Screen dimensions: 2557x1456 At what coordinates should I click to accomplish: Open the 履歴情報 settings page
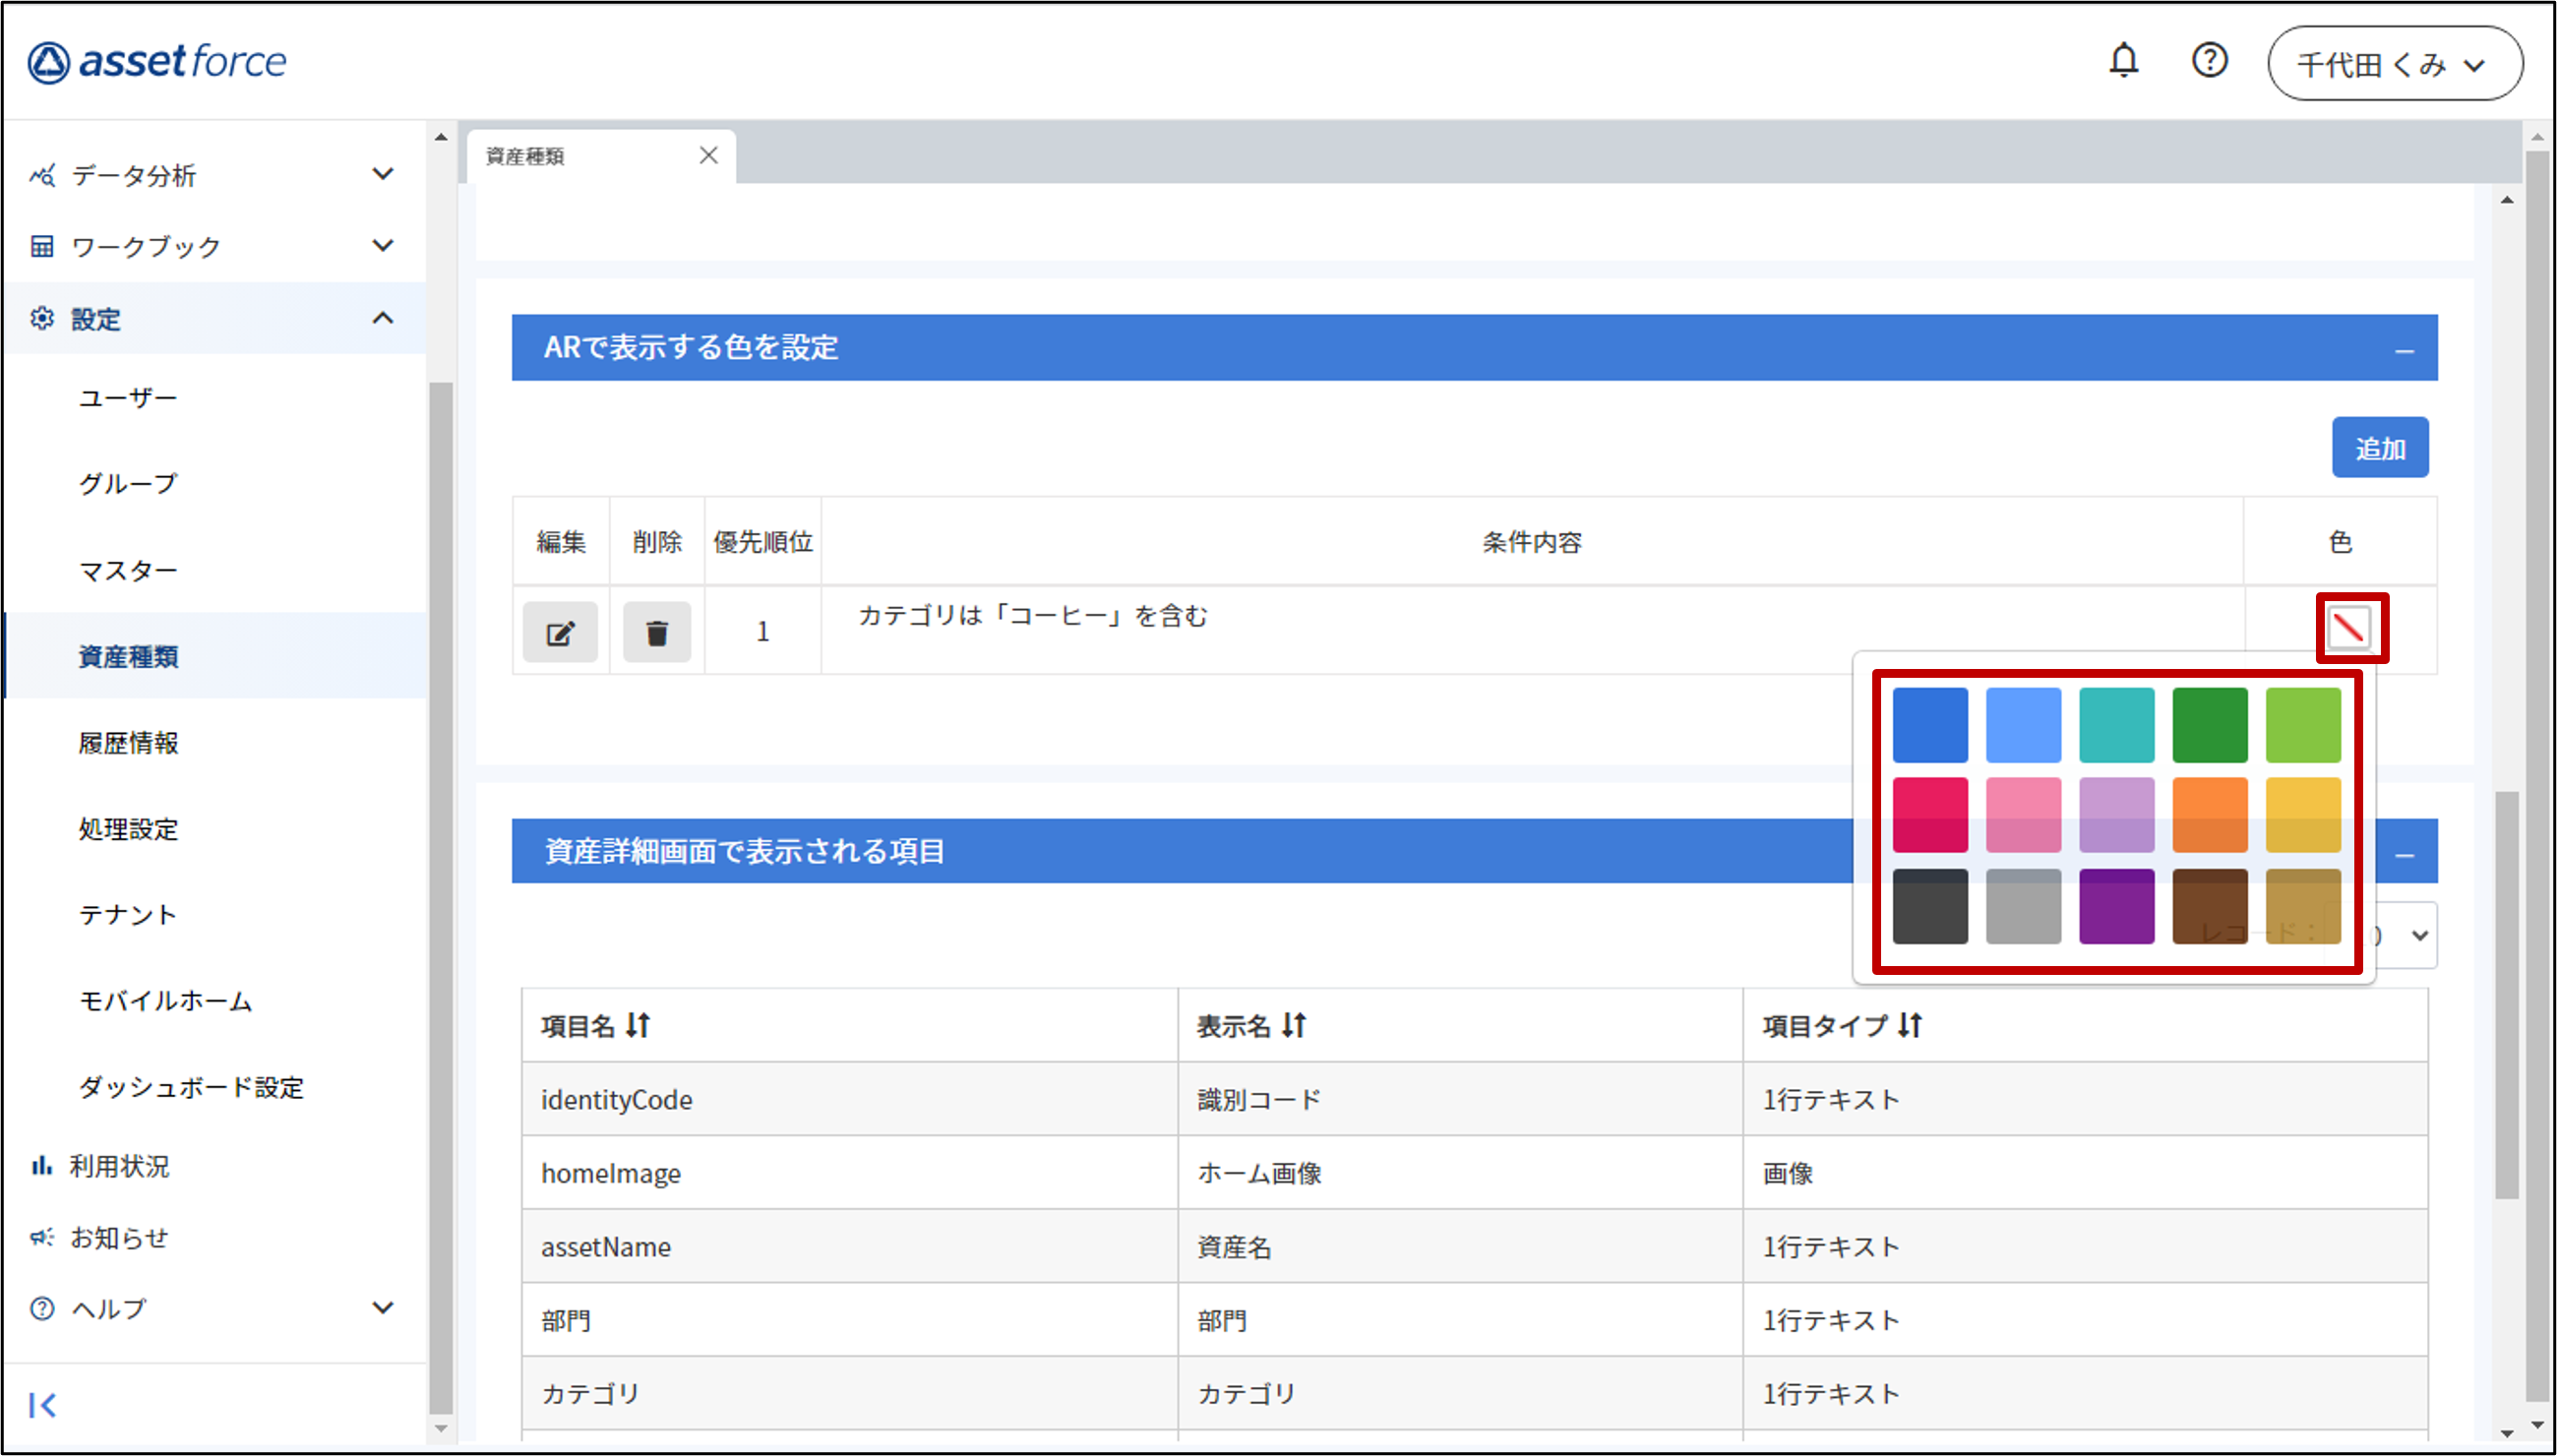[128, 743]
